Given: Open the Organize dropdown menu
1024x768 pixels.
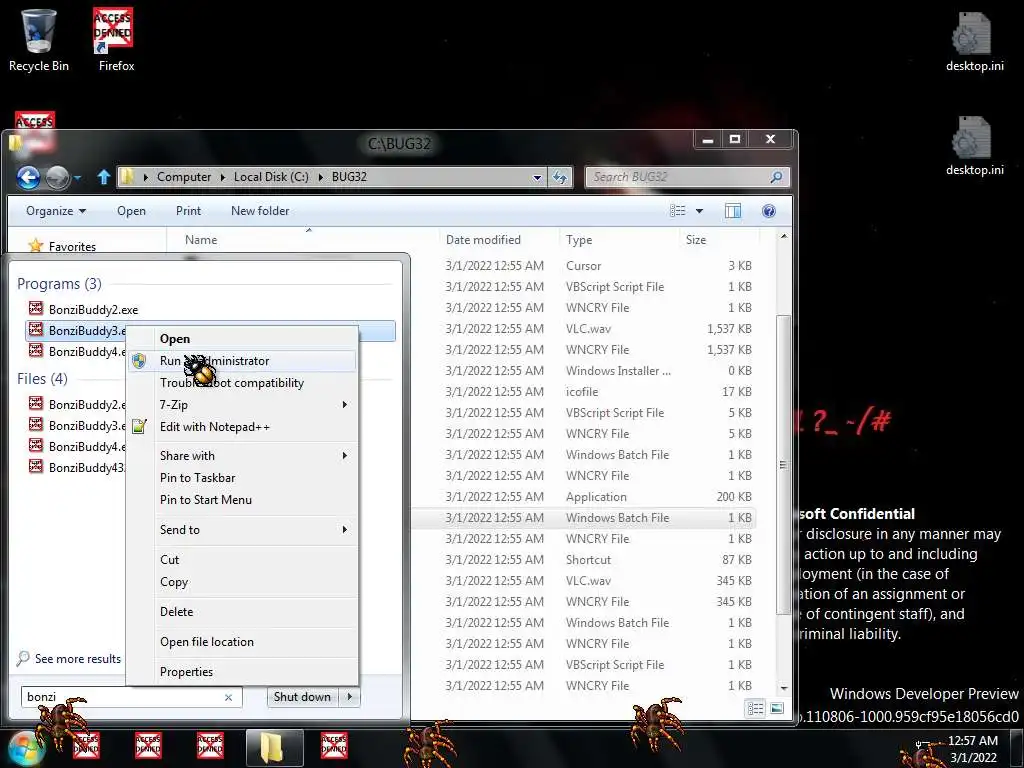Looking at the screenshot, I should [x=56, y=210].
